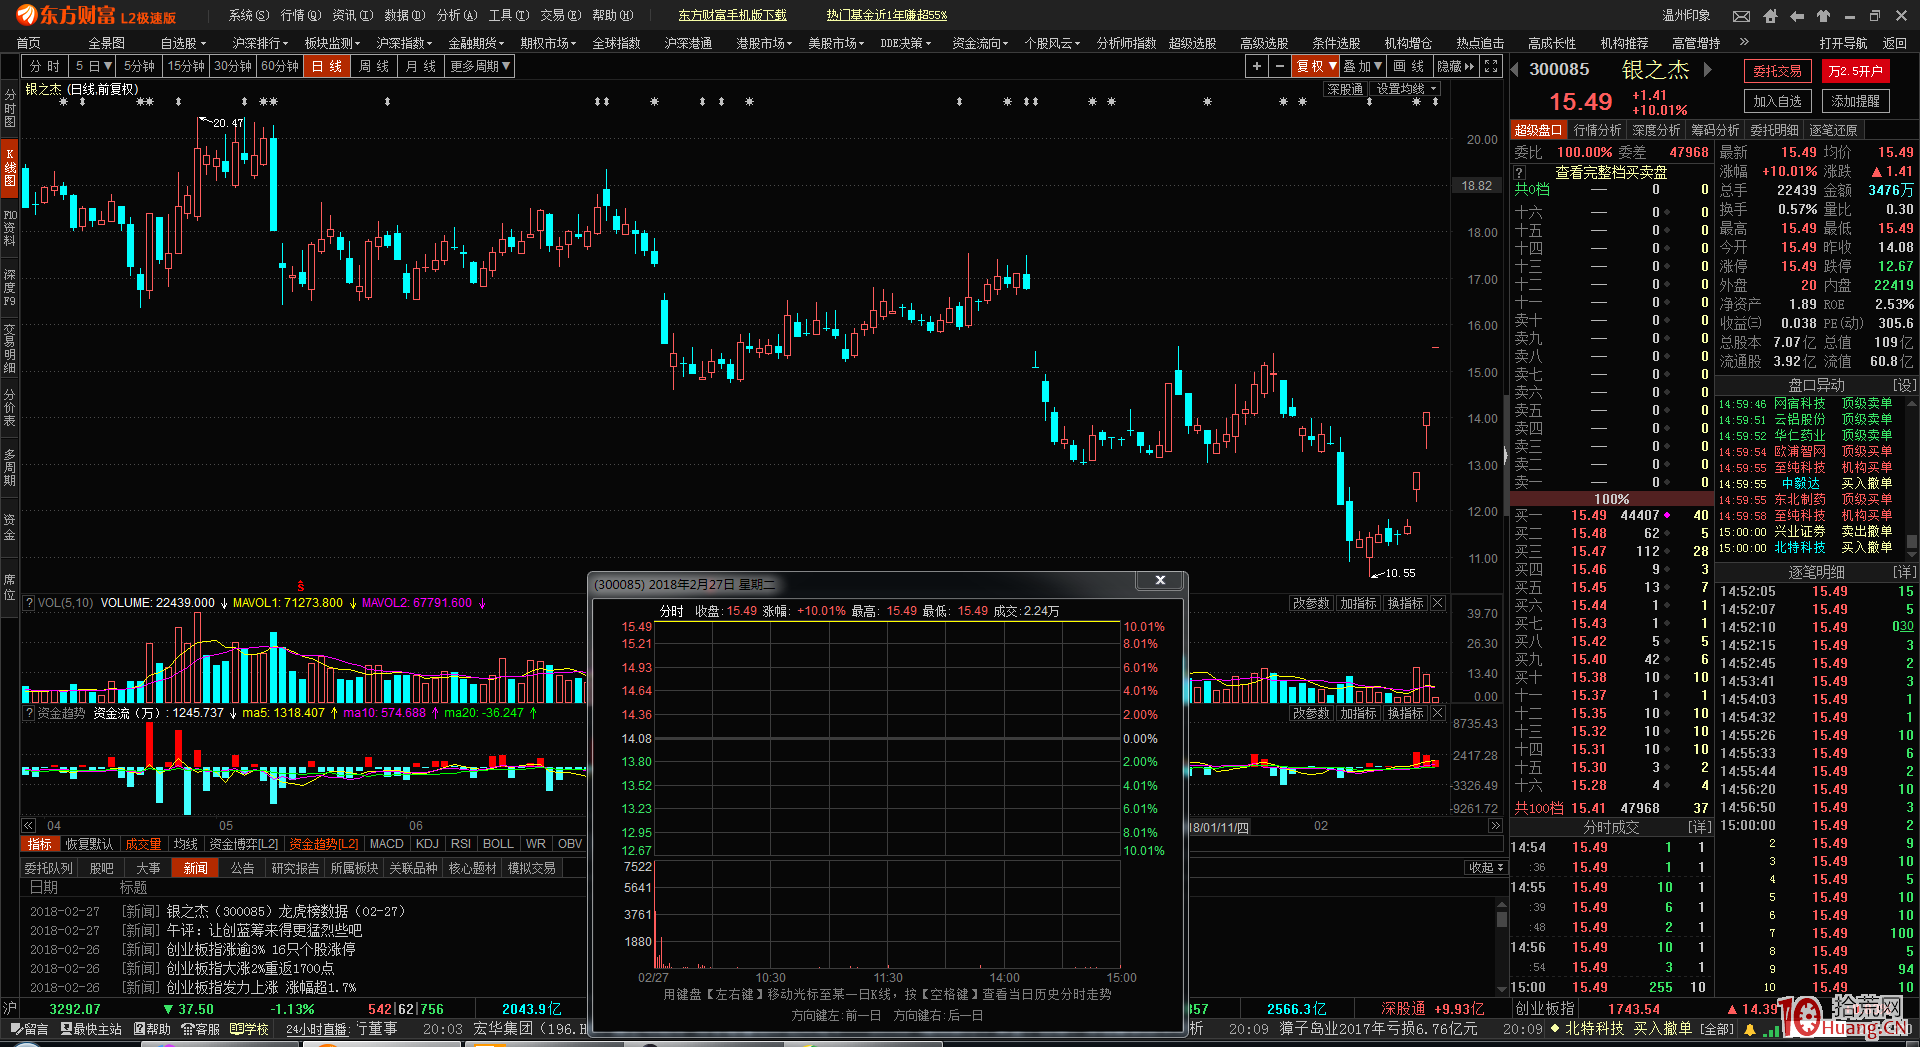1920x1047 pixels.
Task: Go to next stock with right arrow
Action: (x=1708, y=69)
